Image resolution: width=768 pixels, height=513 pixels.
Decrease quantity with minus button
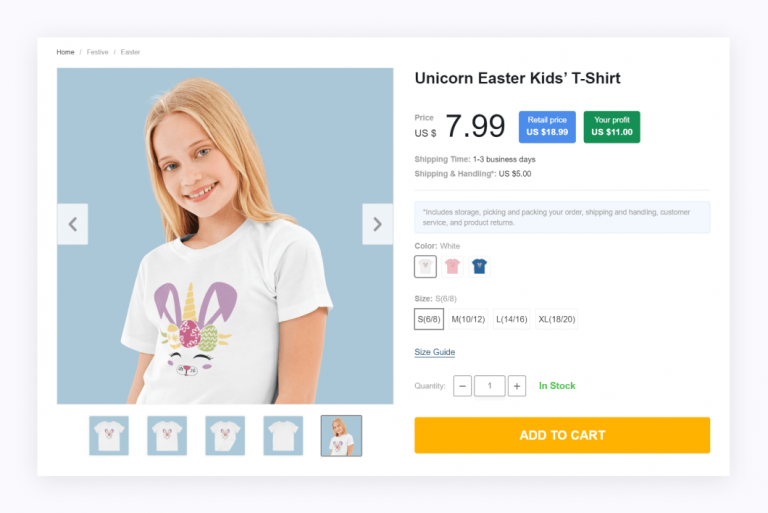[x=462, y=386]
